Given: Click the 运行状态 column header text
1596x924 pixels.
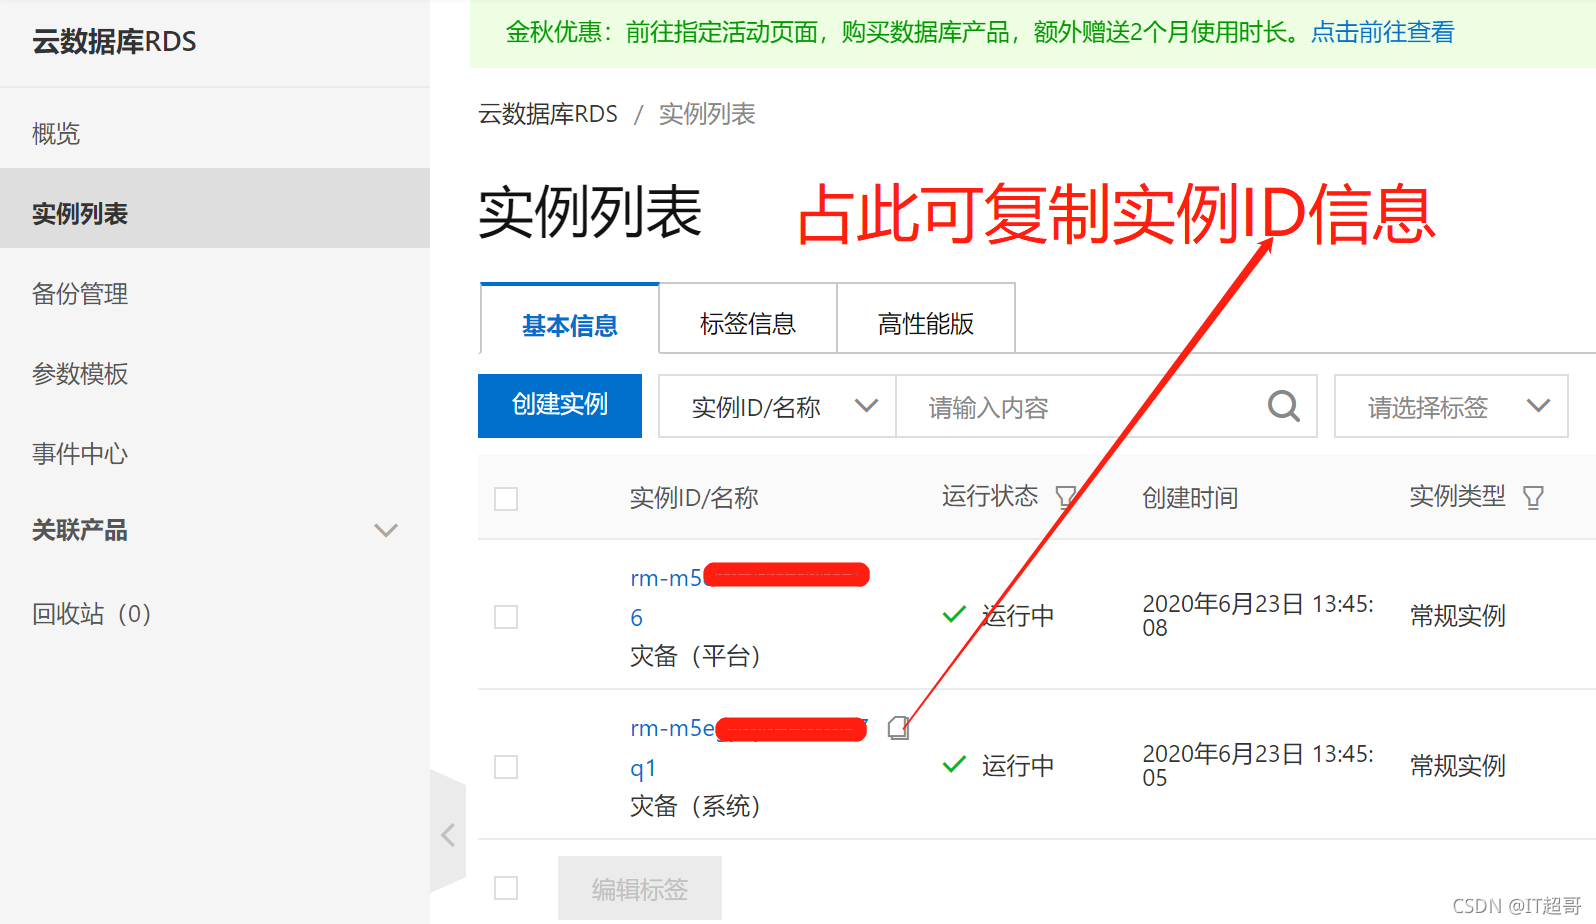Looking at the screenshot, I should click(x=990, y=496).
